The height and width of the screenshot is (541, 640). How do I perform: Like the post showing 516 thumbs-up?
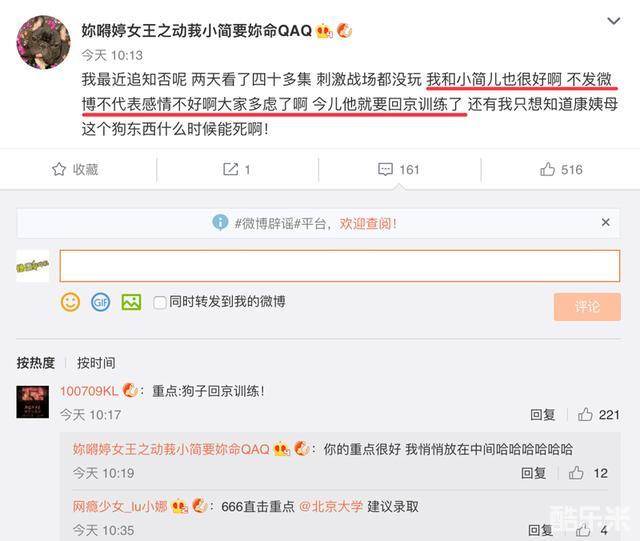[x=547, y=169]
